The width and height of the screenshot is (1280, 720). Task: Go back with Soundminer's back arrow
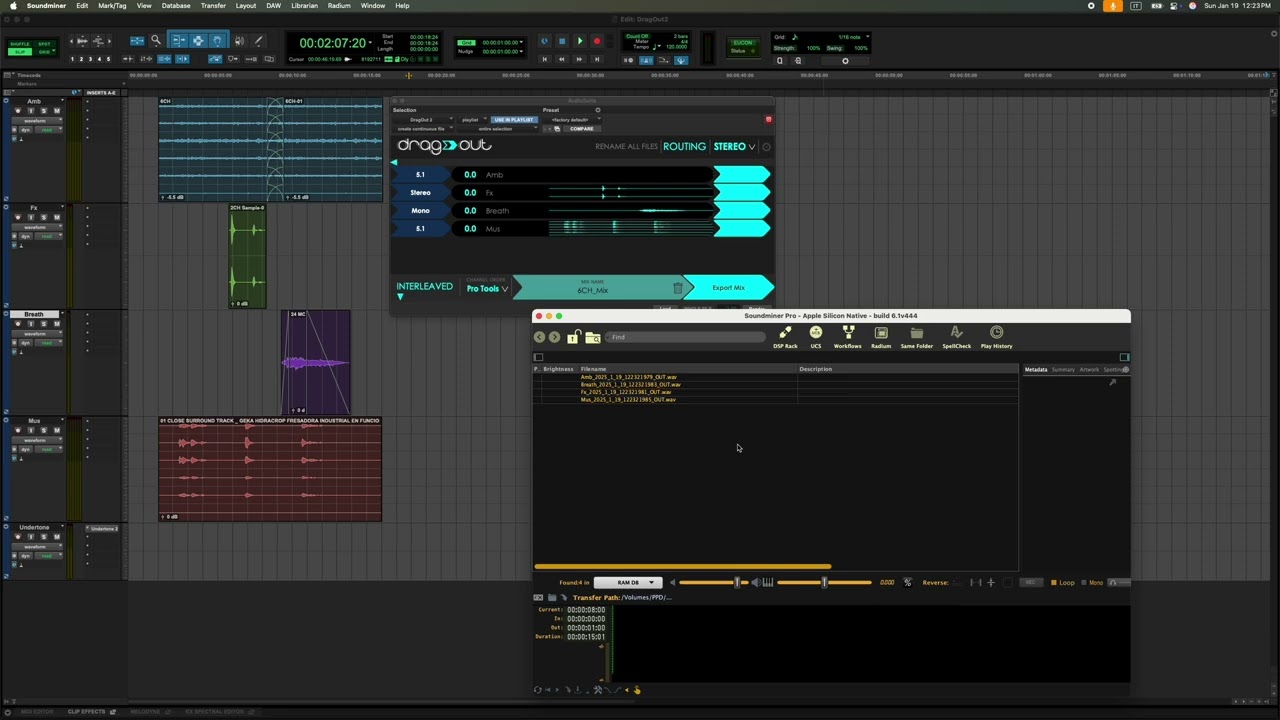tap(540, 337)
